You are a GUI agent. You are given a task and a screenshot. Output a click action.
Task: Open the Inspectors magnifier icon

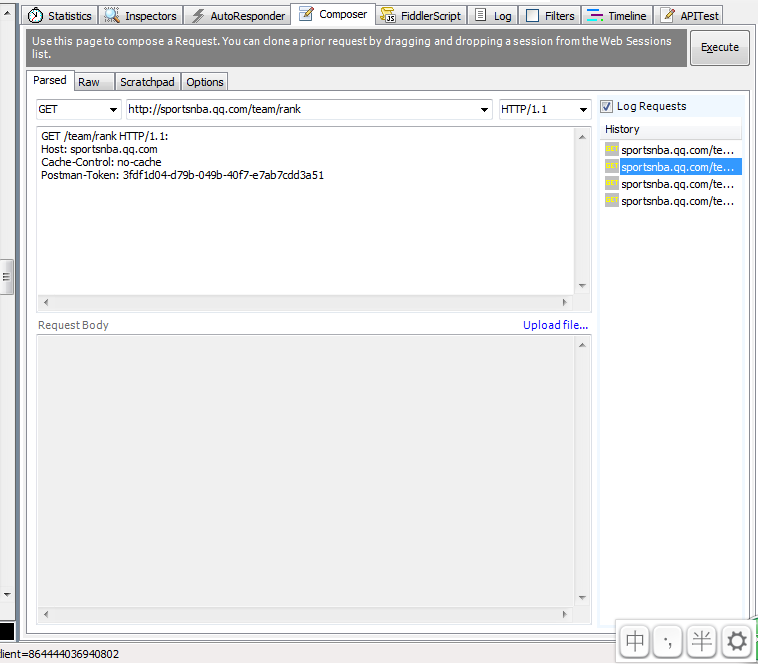(112, 15)
